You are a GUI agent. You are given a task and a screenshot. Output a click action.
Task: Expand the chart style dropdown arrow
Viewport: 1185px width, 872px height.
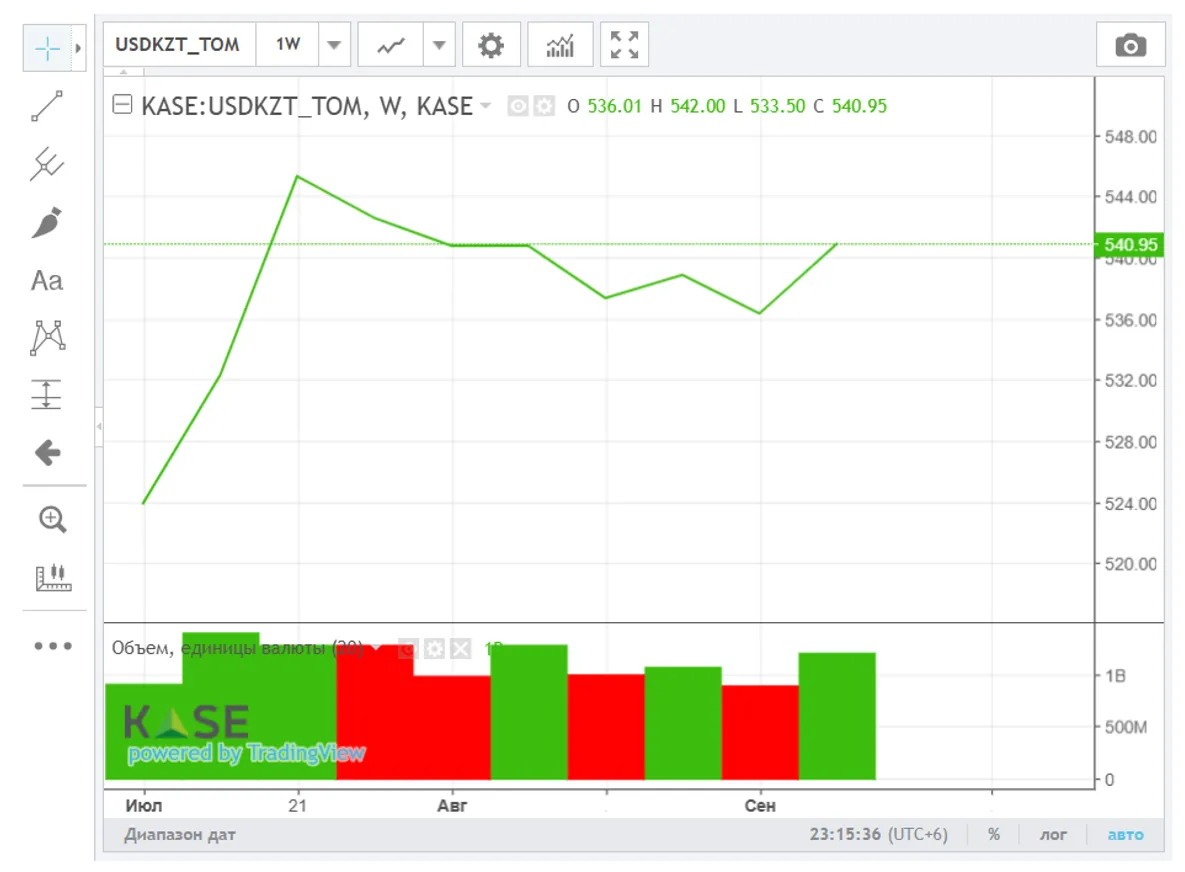pos(438,46)
